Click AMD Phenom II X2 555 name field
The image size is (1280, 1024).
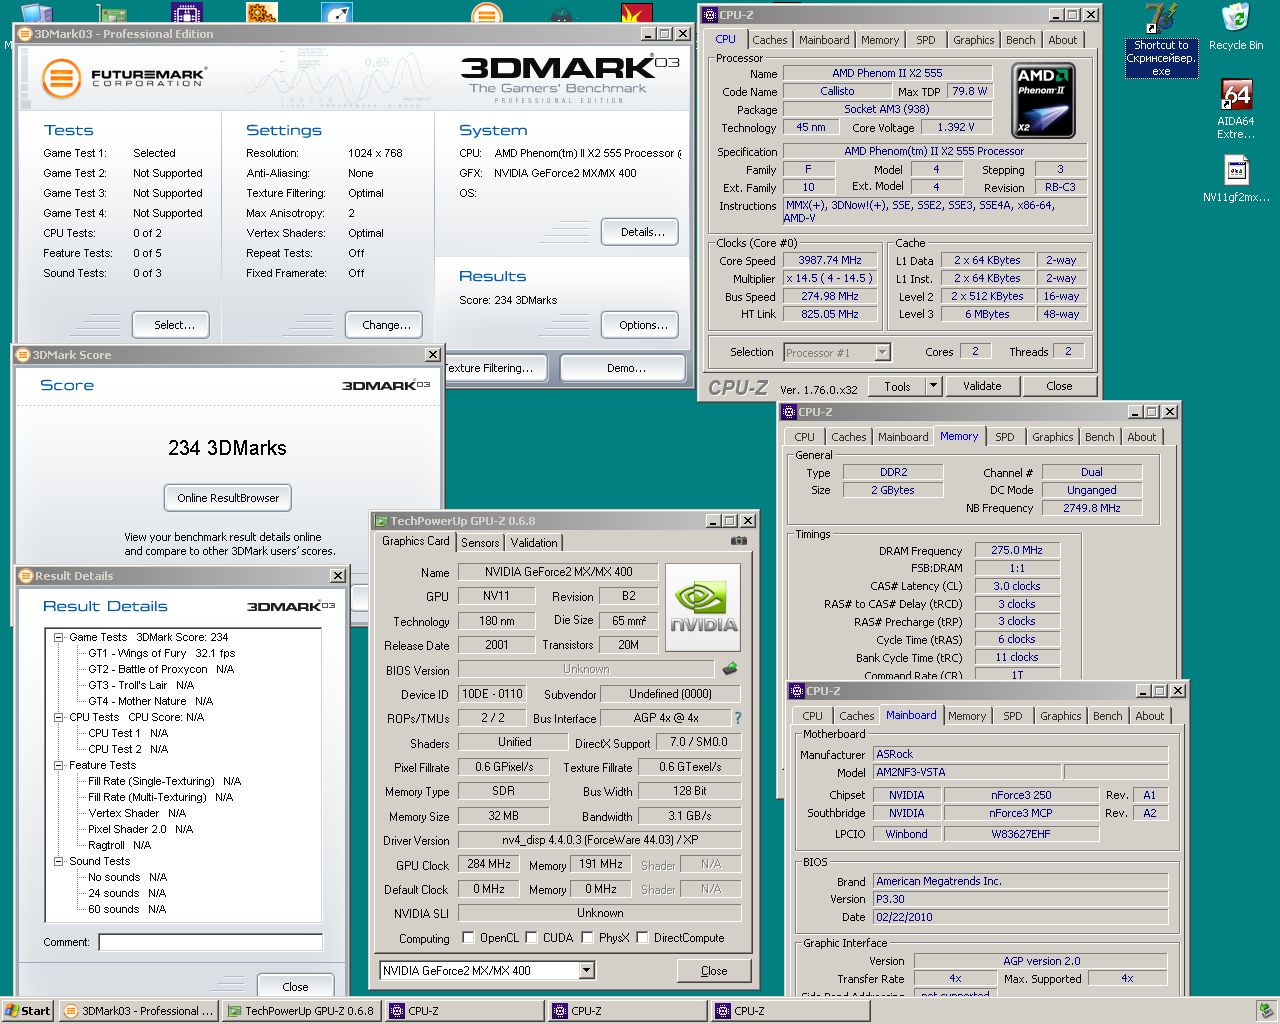point(887,73)
